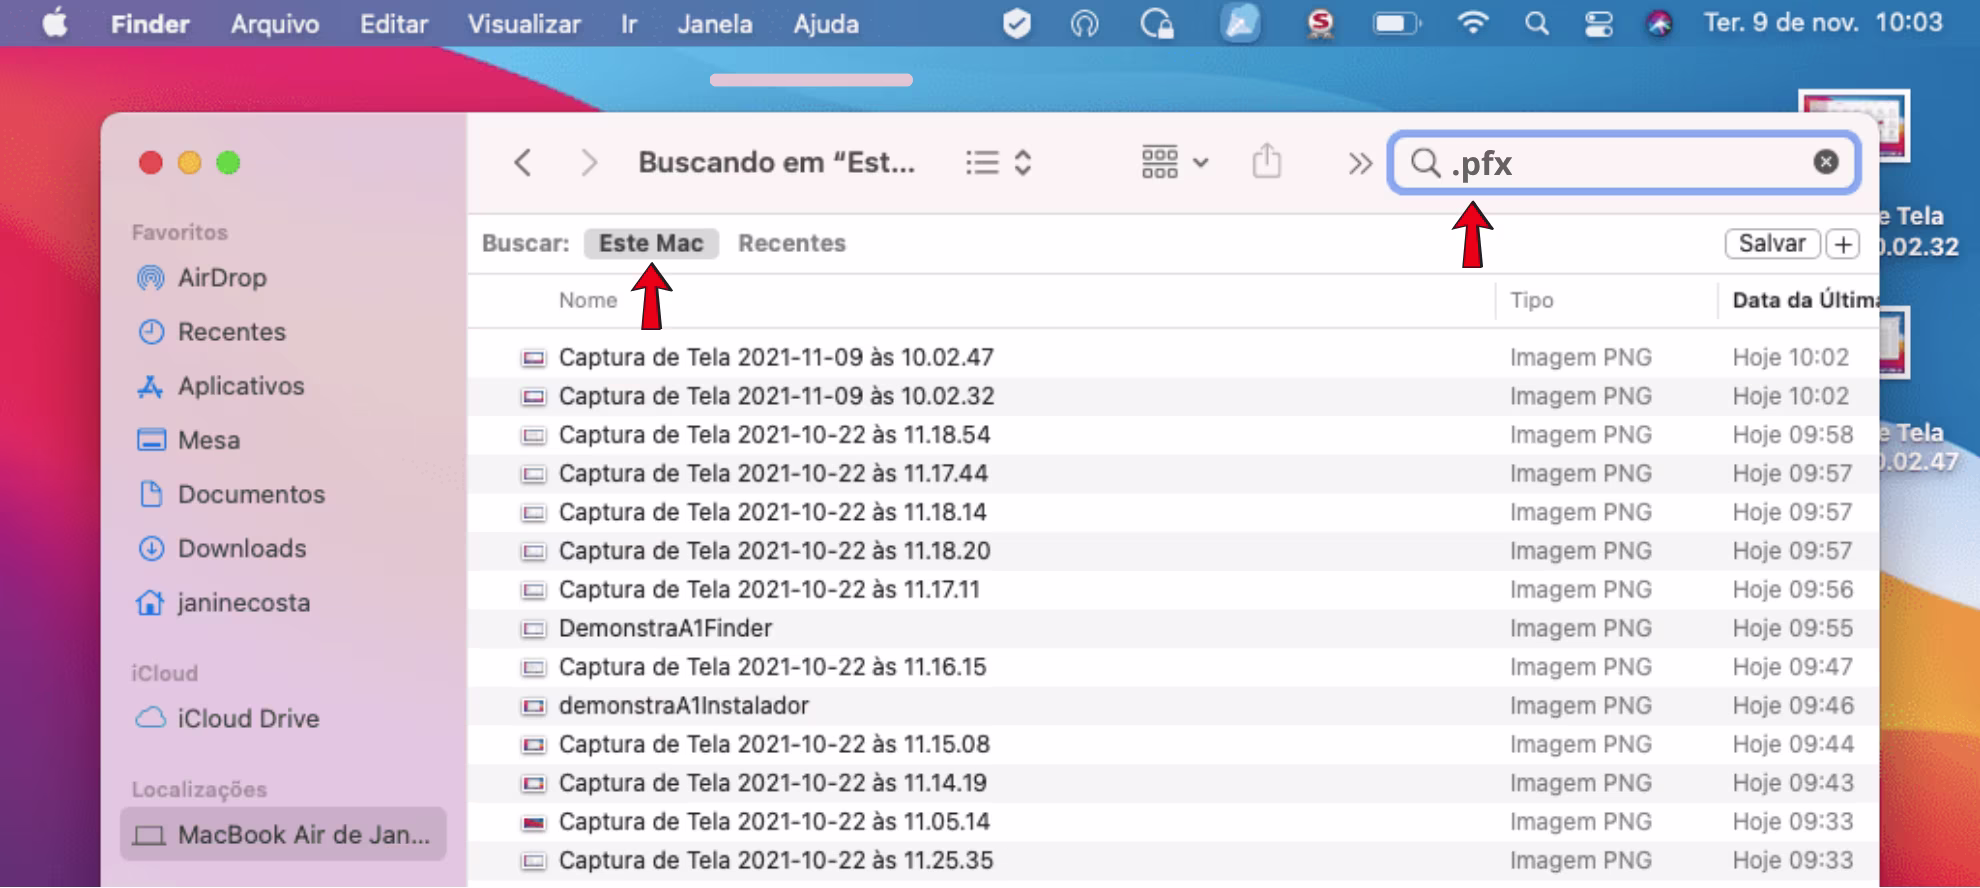Click the magnifier icon in search field
1980x888 pixels.
coord(1425,162)
